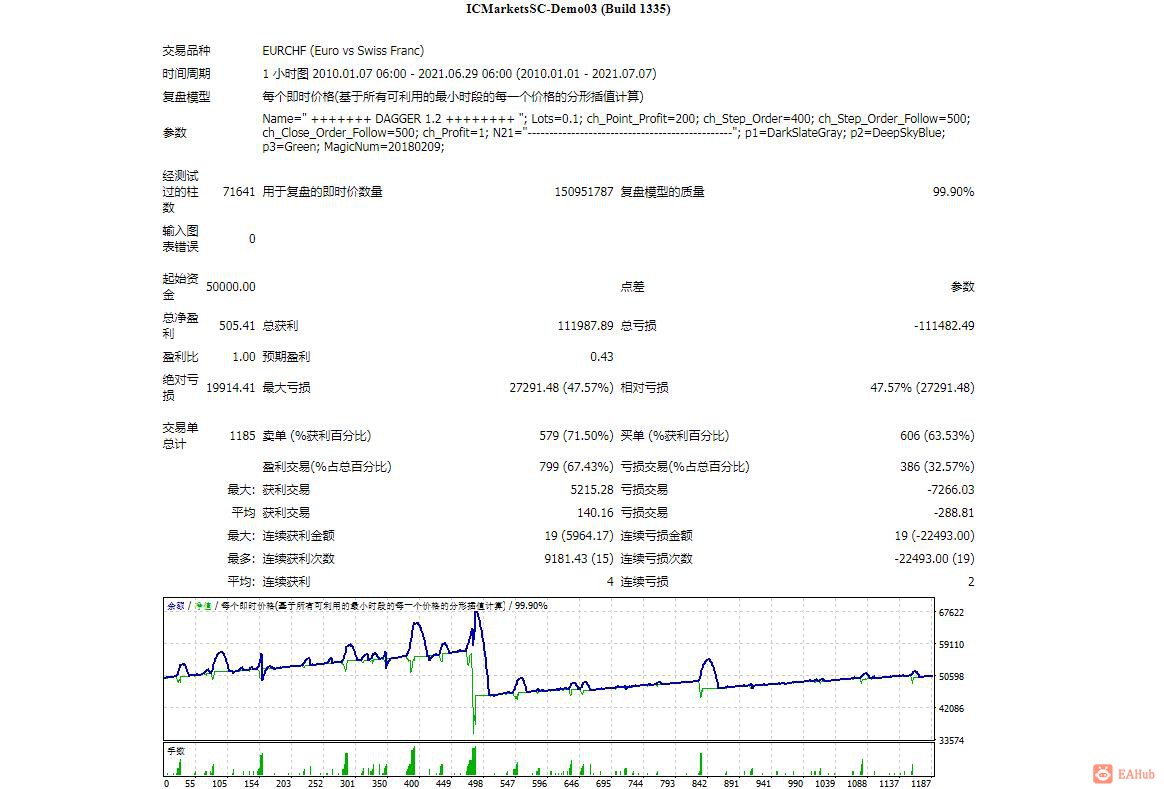
Task: Click the chart axis value '33574'
Action: coord(952,741)
